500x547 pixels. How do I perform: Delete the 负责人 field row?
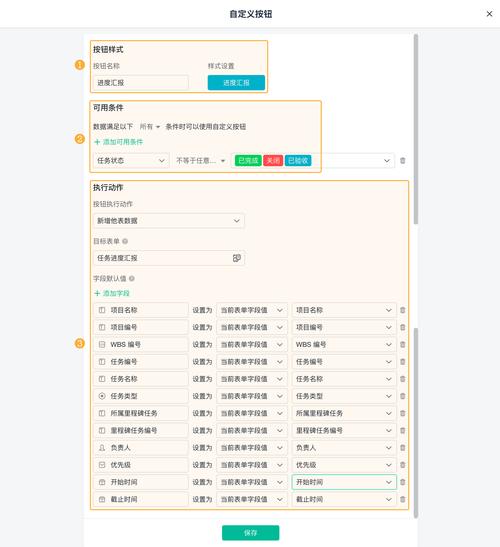pyautogui.click(x=402, y=448)
